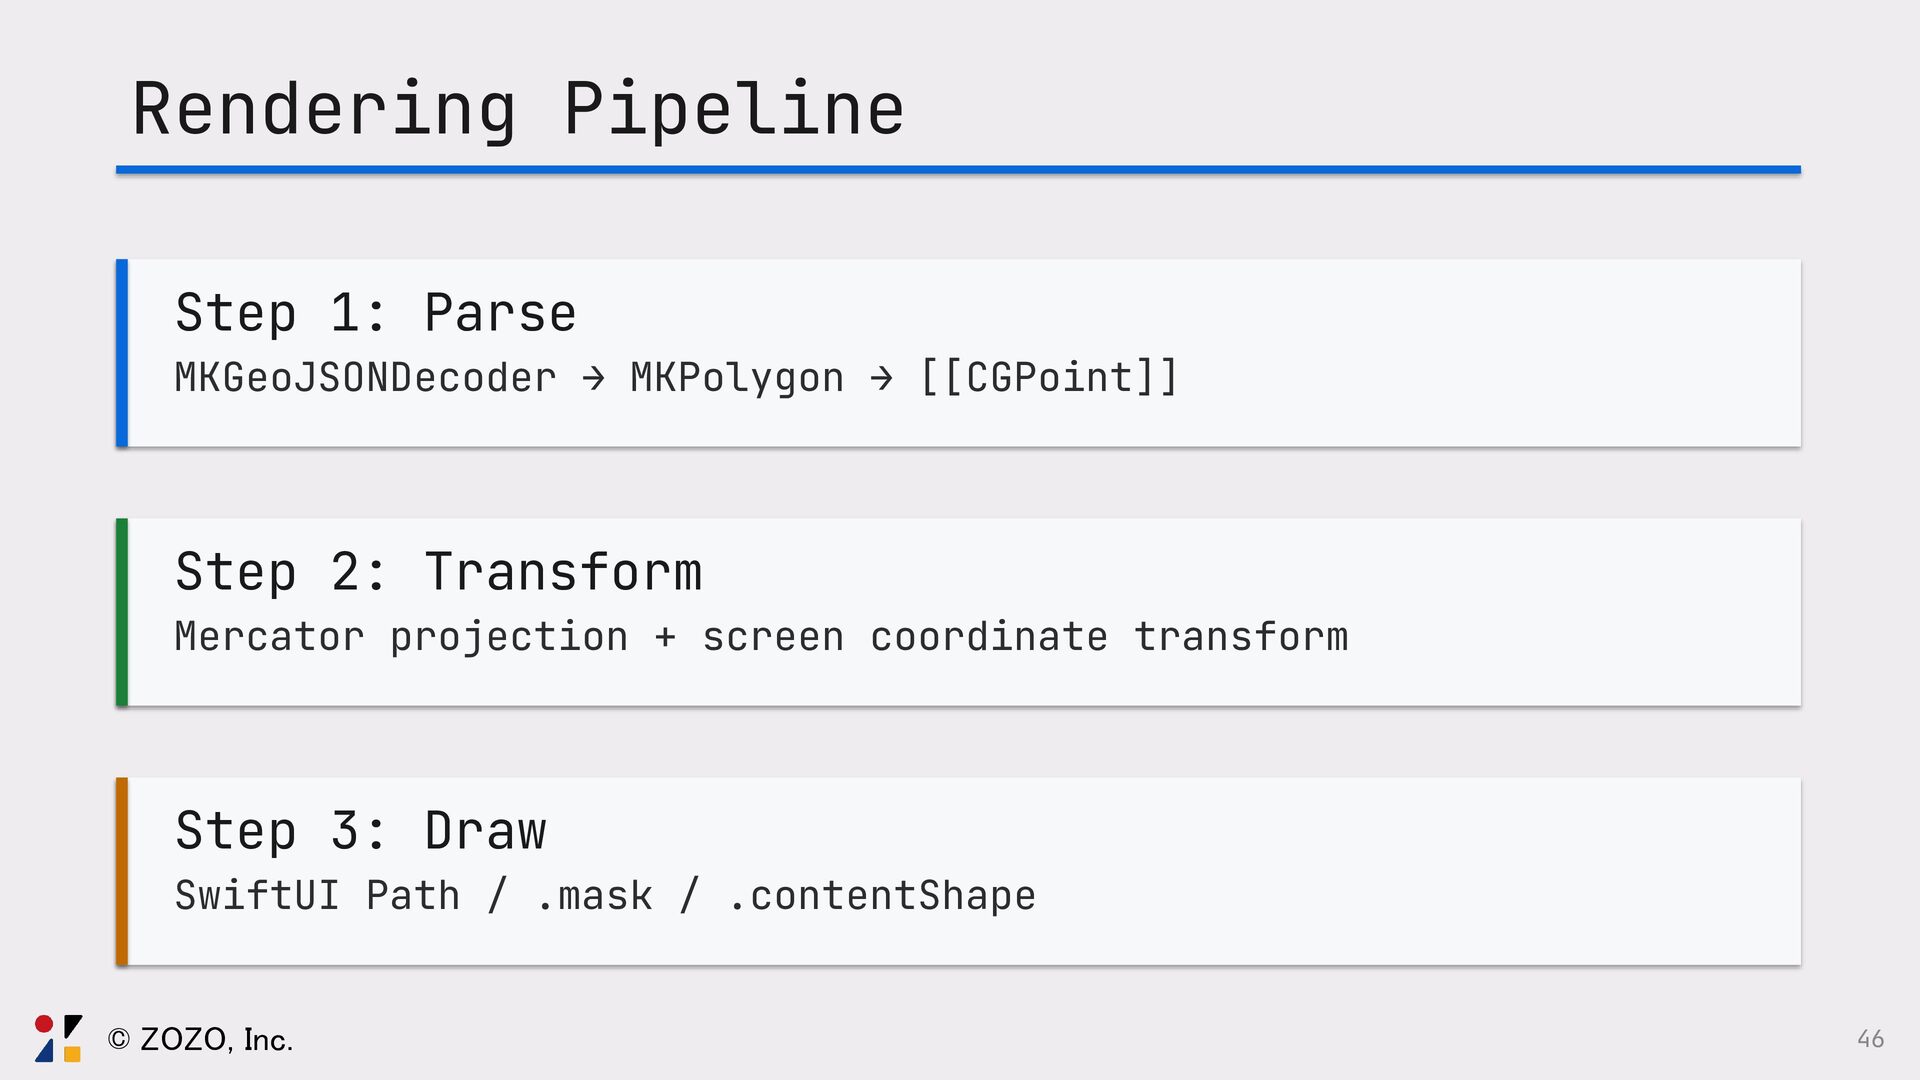
Task: Click the Rendering Pipeline slide title
Action: pos(518,108)
